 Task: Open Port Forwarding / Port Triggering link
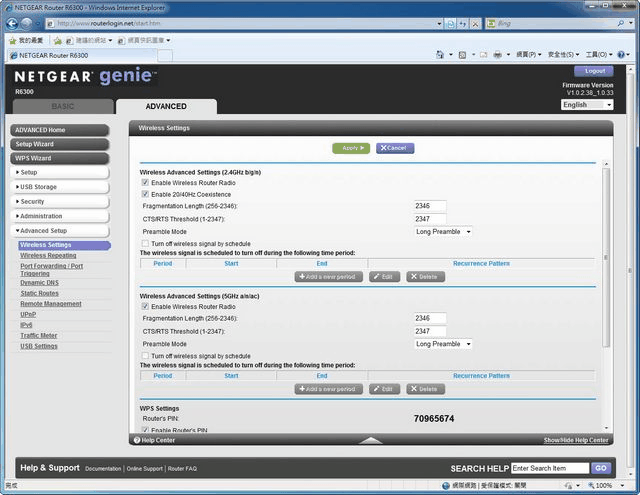click(x=51, y=270)
